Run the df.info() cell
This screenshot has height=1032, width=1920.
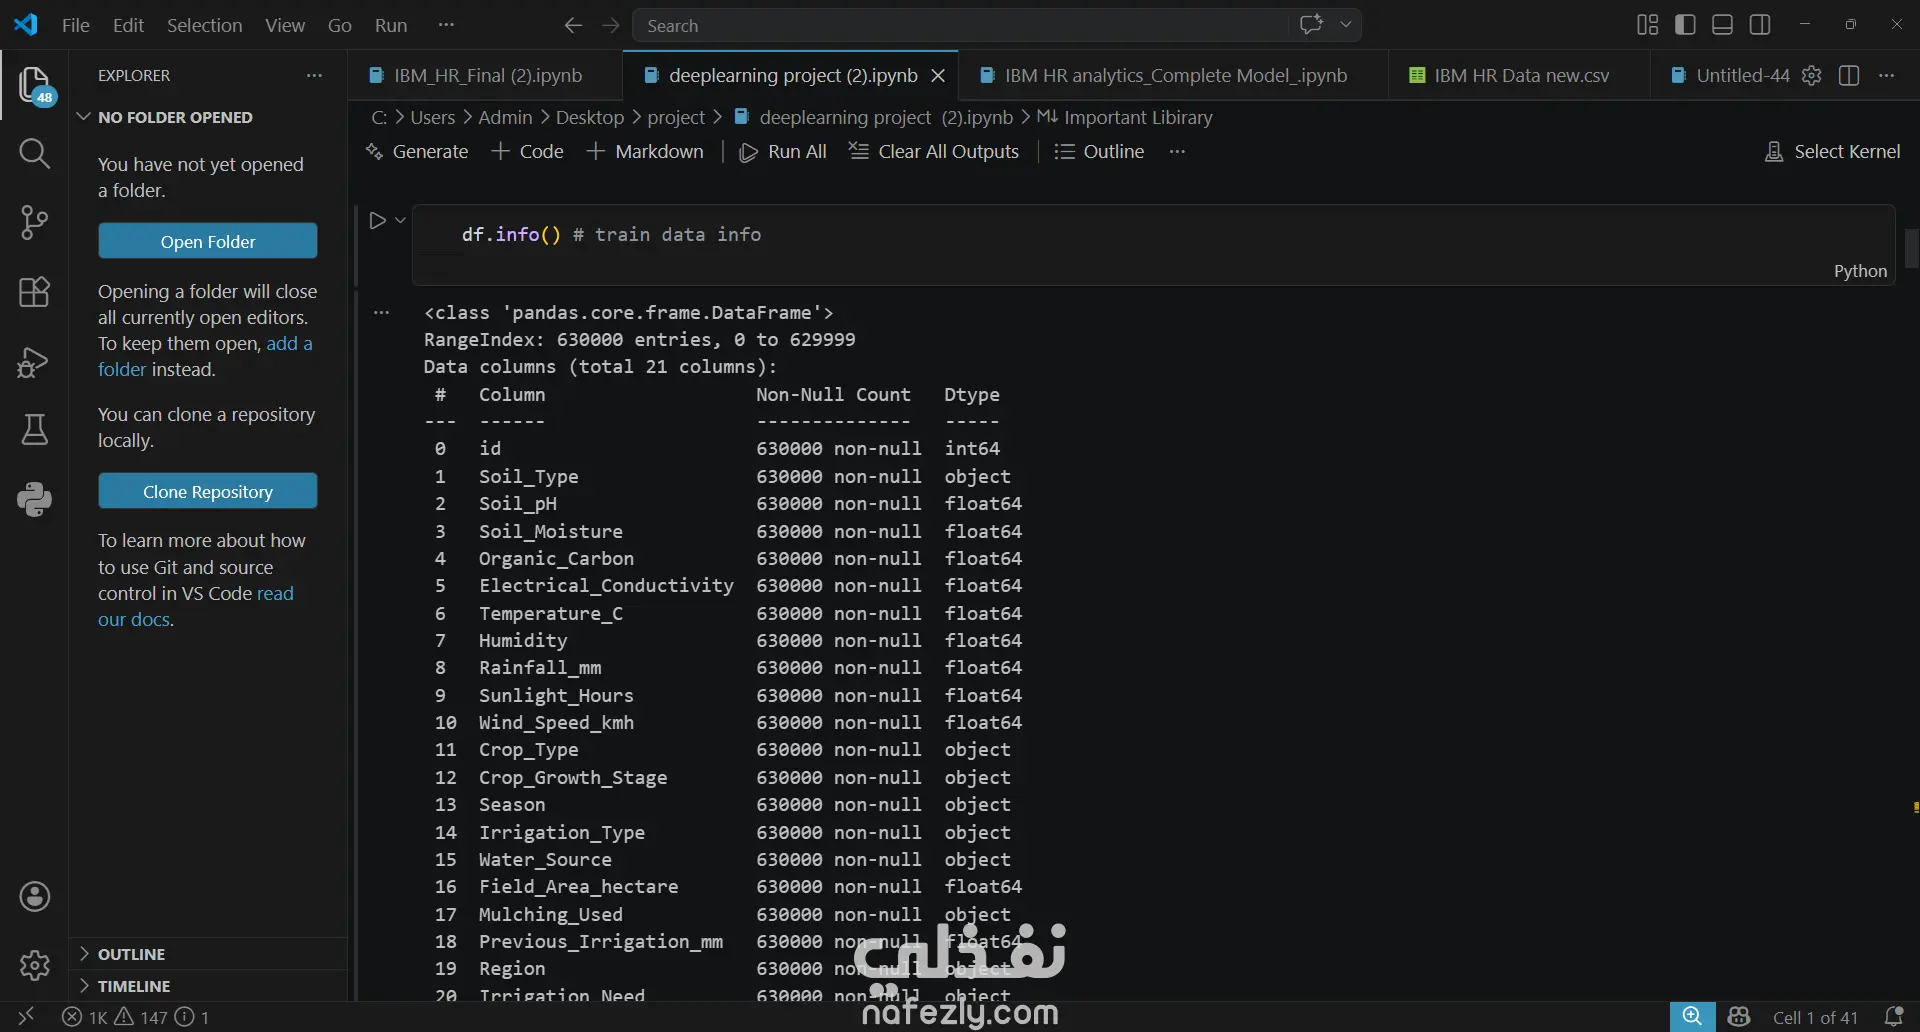click(x=377, y=220)
